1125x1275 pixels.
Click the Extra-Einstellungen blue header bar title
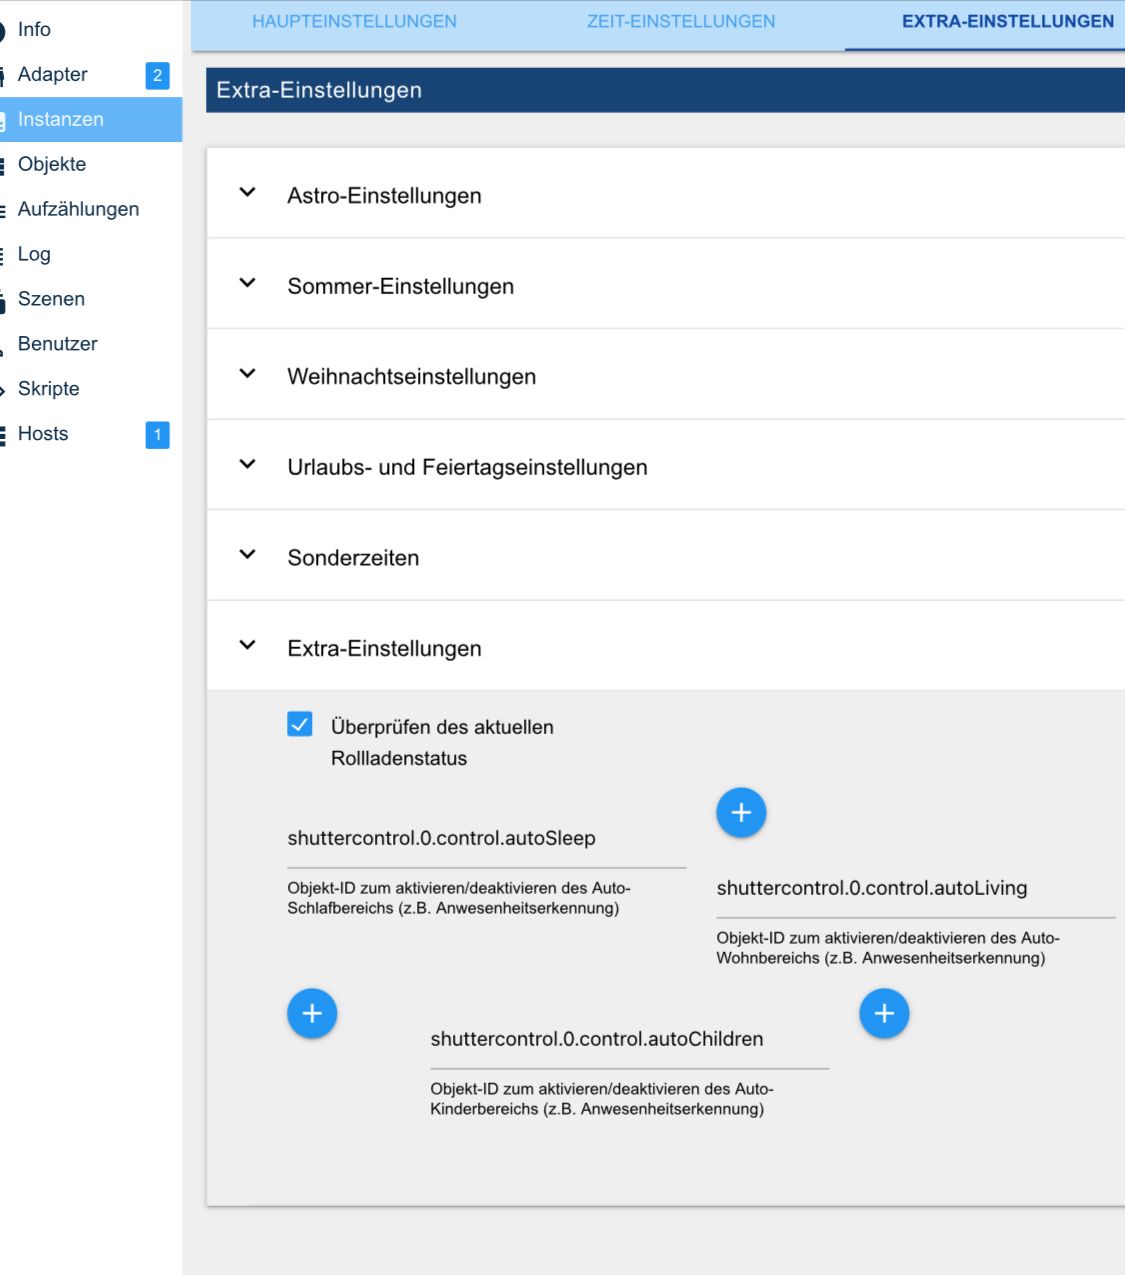click(319, 90)
